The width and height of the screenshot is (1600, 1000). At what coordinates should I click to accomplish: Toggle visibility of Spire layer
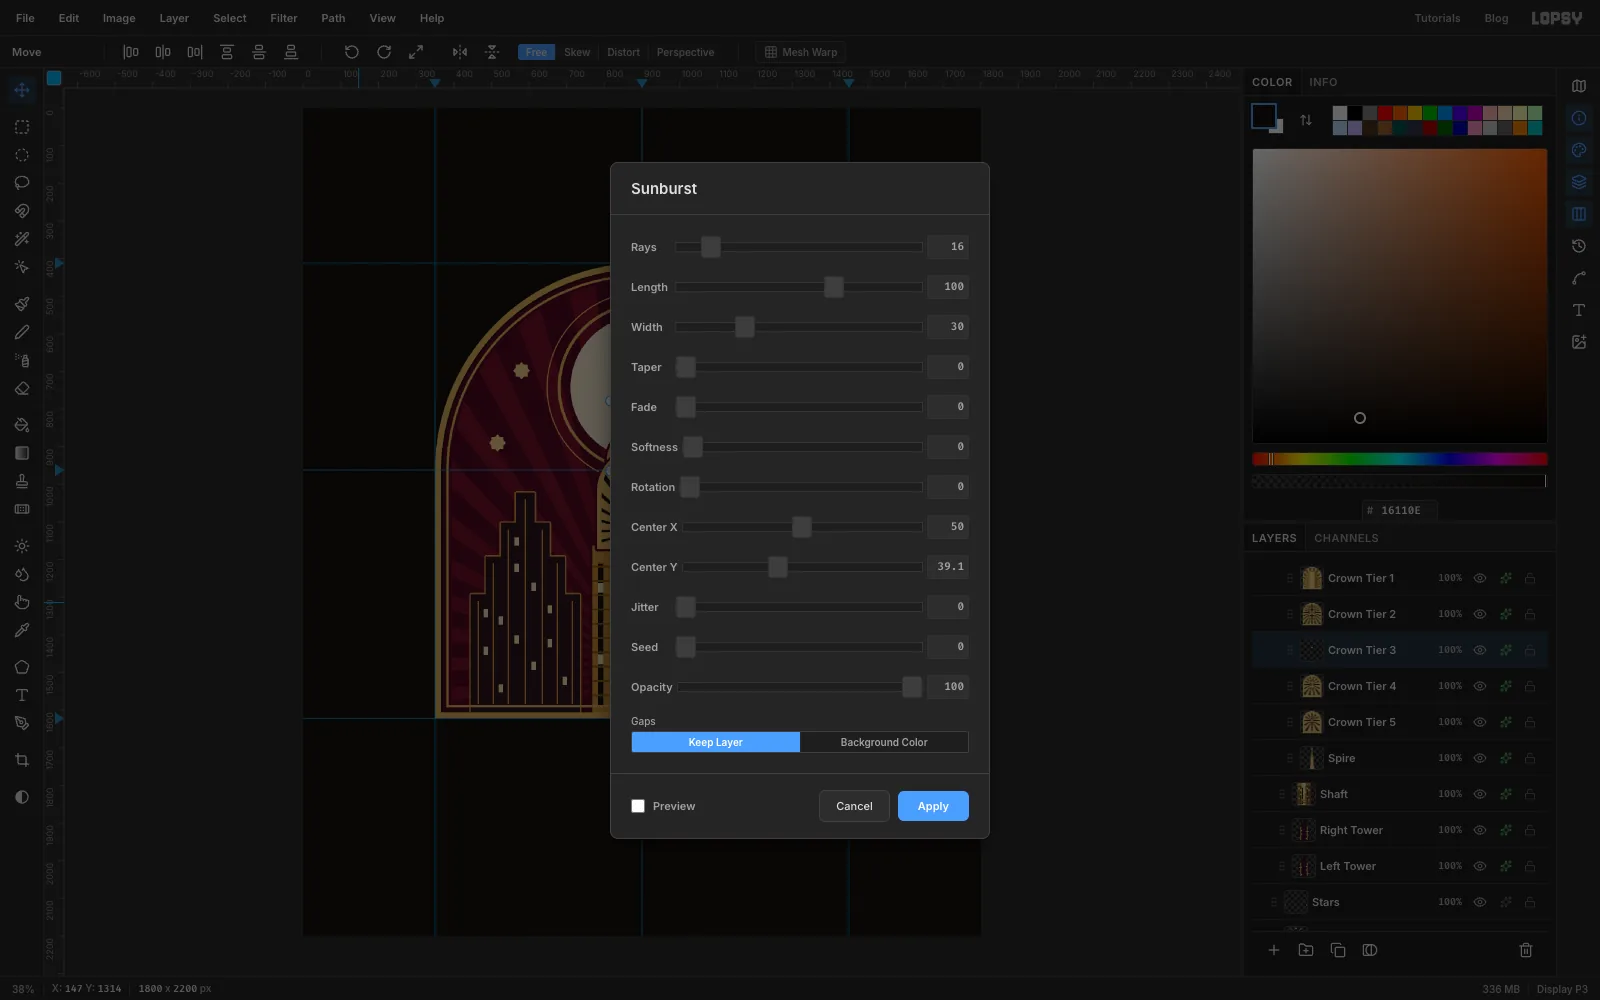pos(1480,758)
